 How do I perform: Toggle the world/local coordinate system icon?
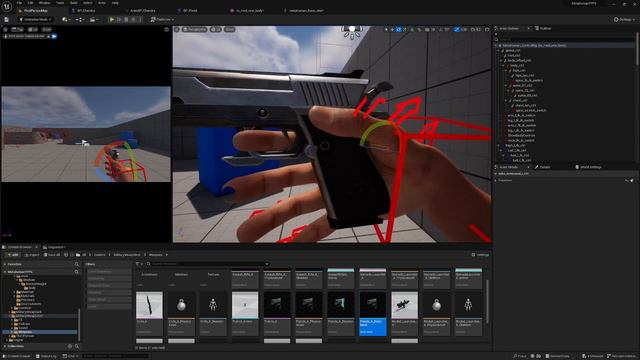pos(412,29)
